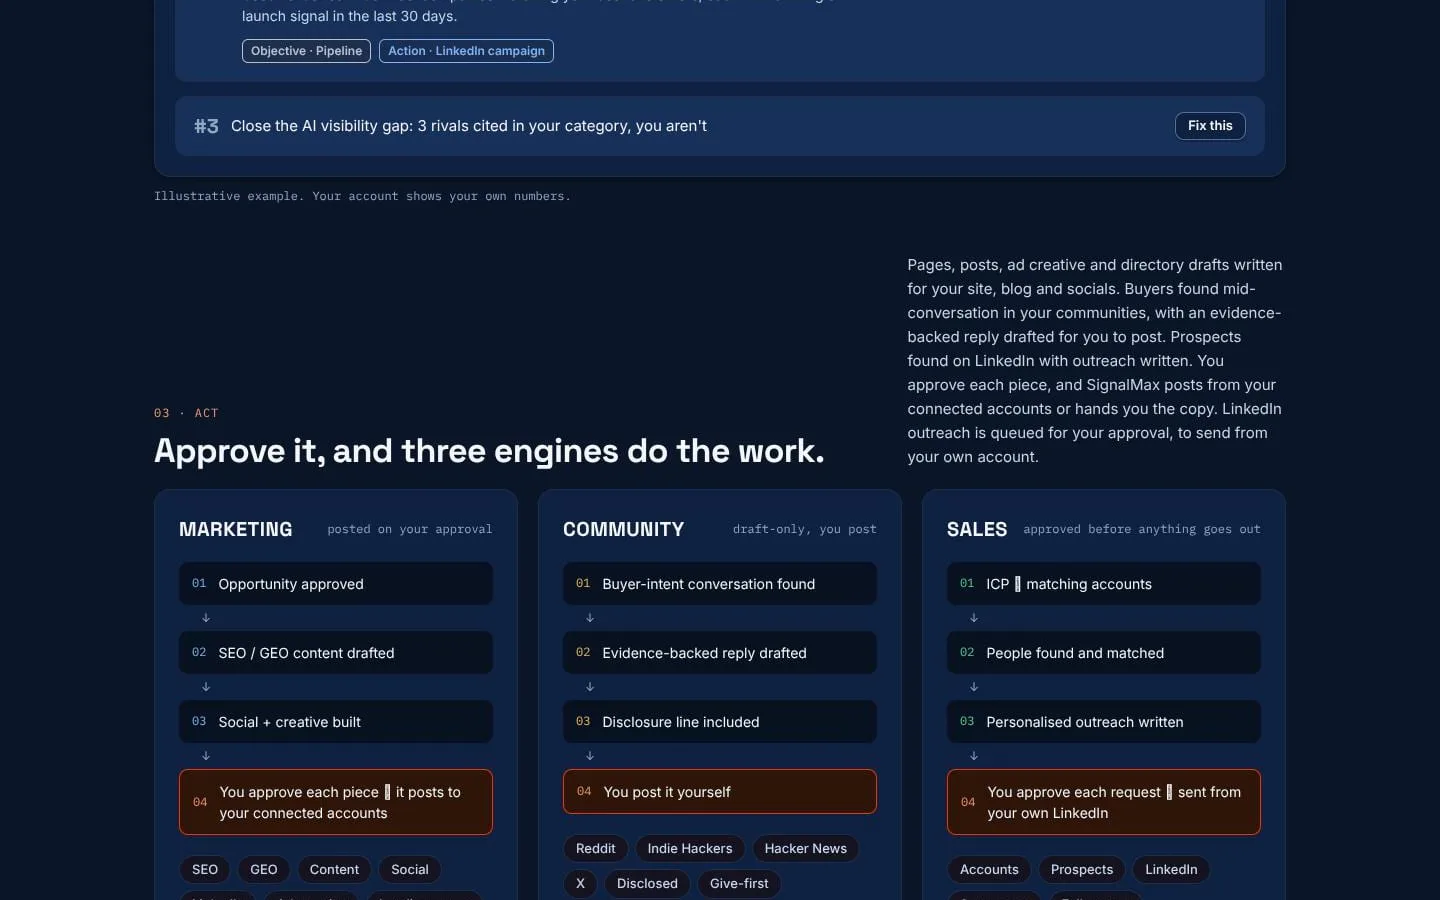This screenshot has height=900, width=1440.
Task: Open the Action · LinkedIn campaign tag
Action: click(466, 51)
